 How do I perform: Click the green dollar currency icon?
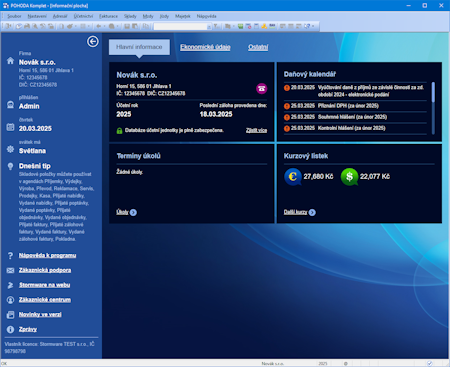pyautogui.click(x=349, y=177)
